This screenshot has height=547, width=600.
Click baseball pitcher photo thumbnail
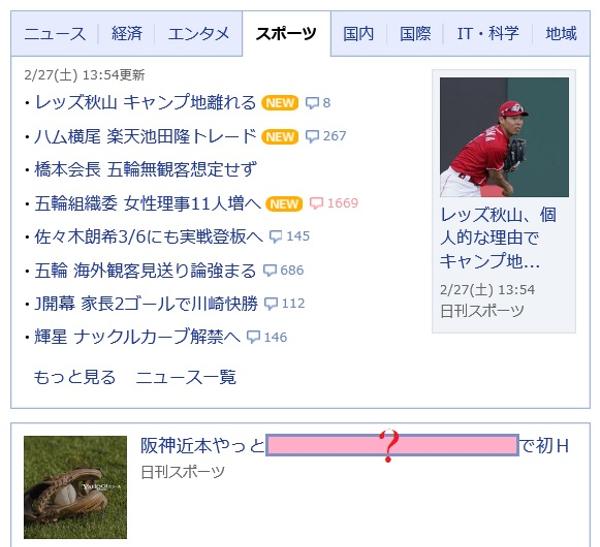pyautogui.click(x=504, y=137)
